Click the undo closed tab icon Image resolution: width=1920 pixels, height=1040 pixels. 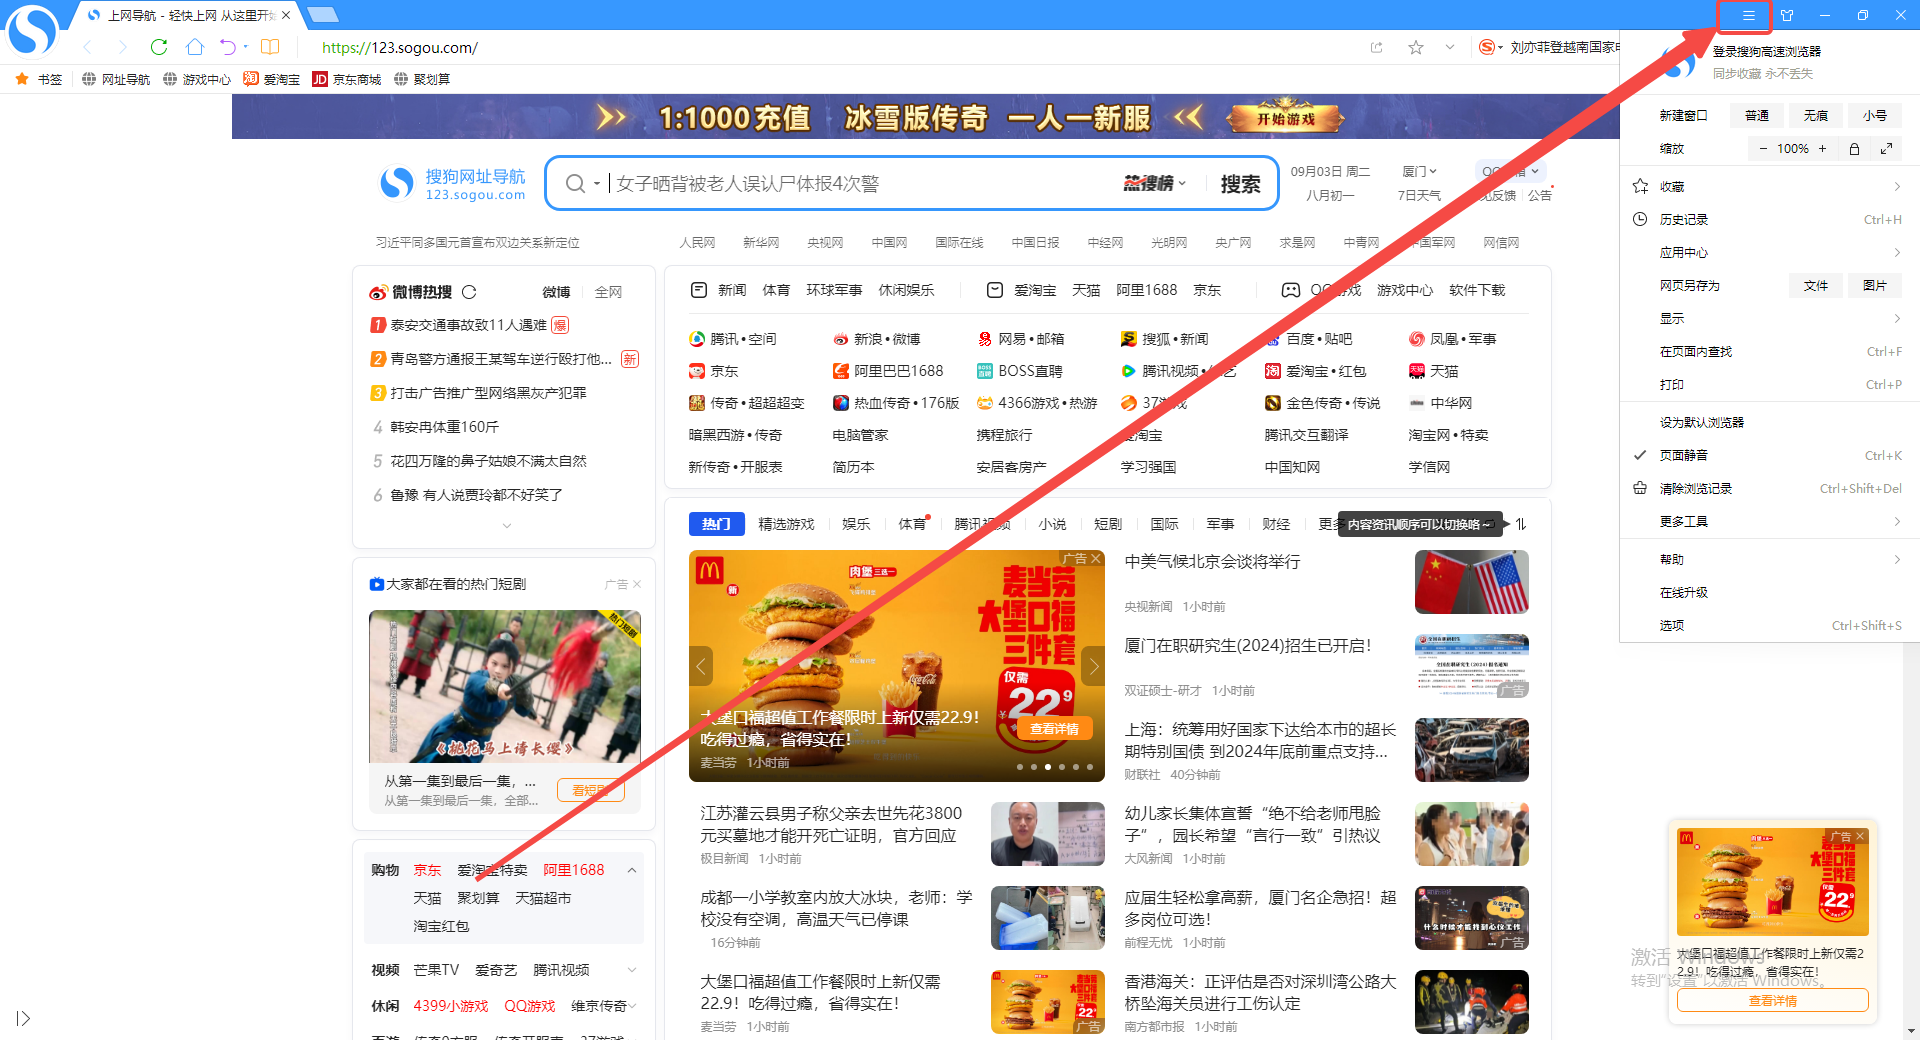click(228, 47)
